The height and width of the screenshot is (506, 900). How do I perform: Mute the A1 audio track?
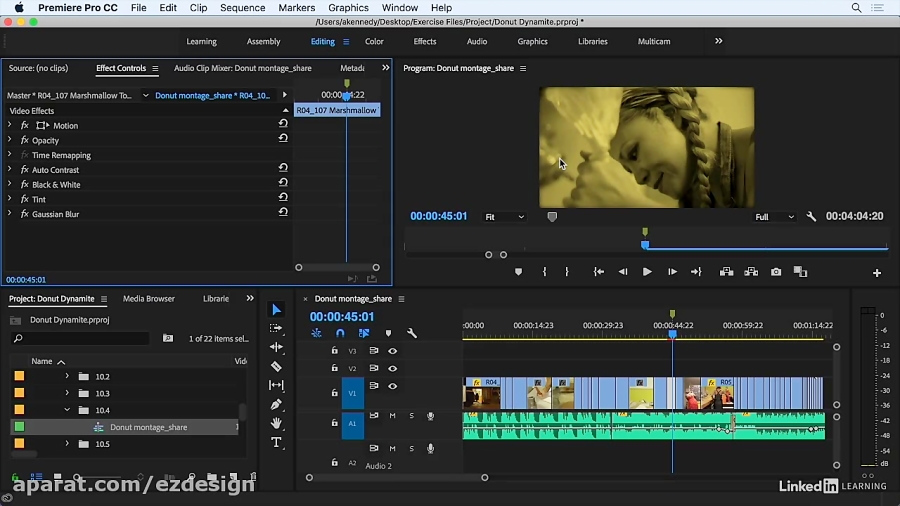coord(392,416)
